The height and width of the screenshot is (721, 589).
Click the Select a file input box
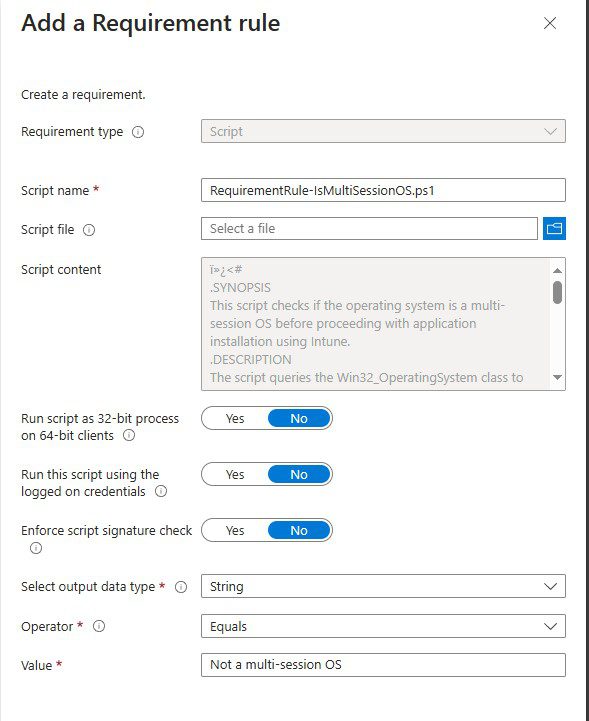369,229
